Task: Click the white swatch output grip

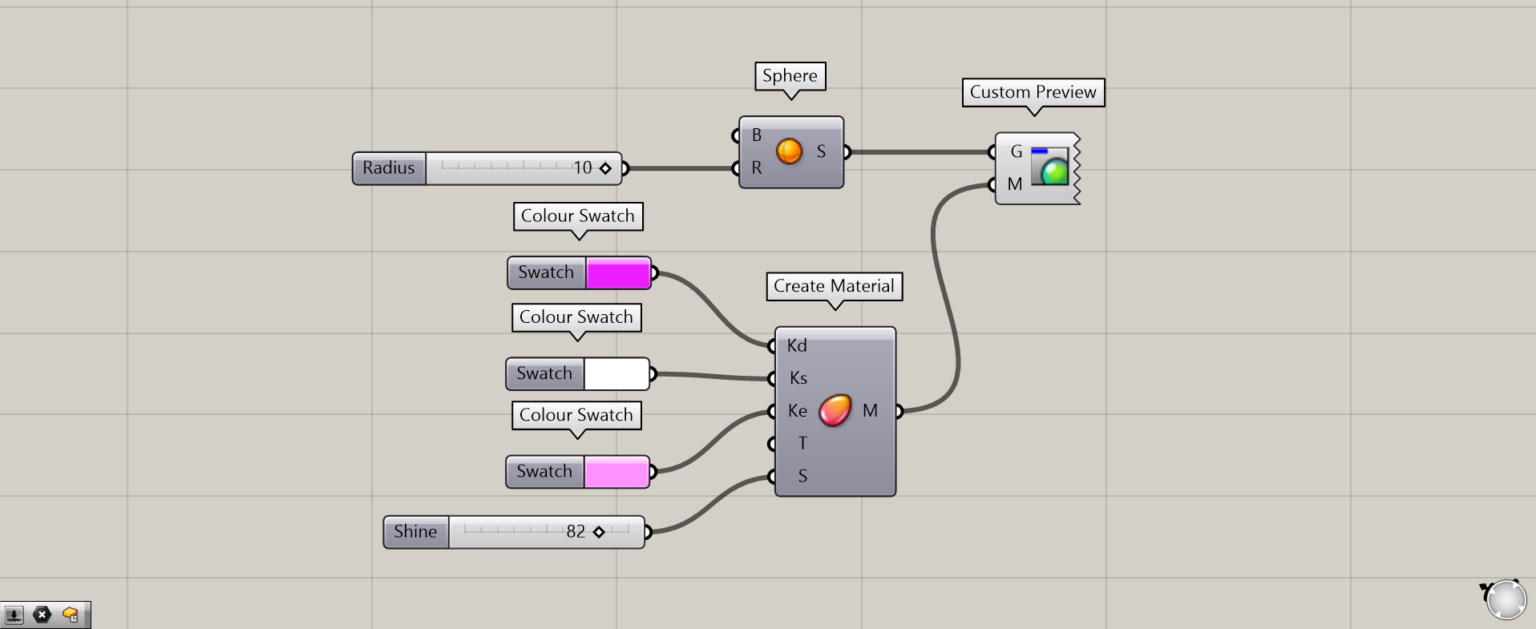Action: [x=652, y=374]
